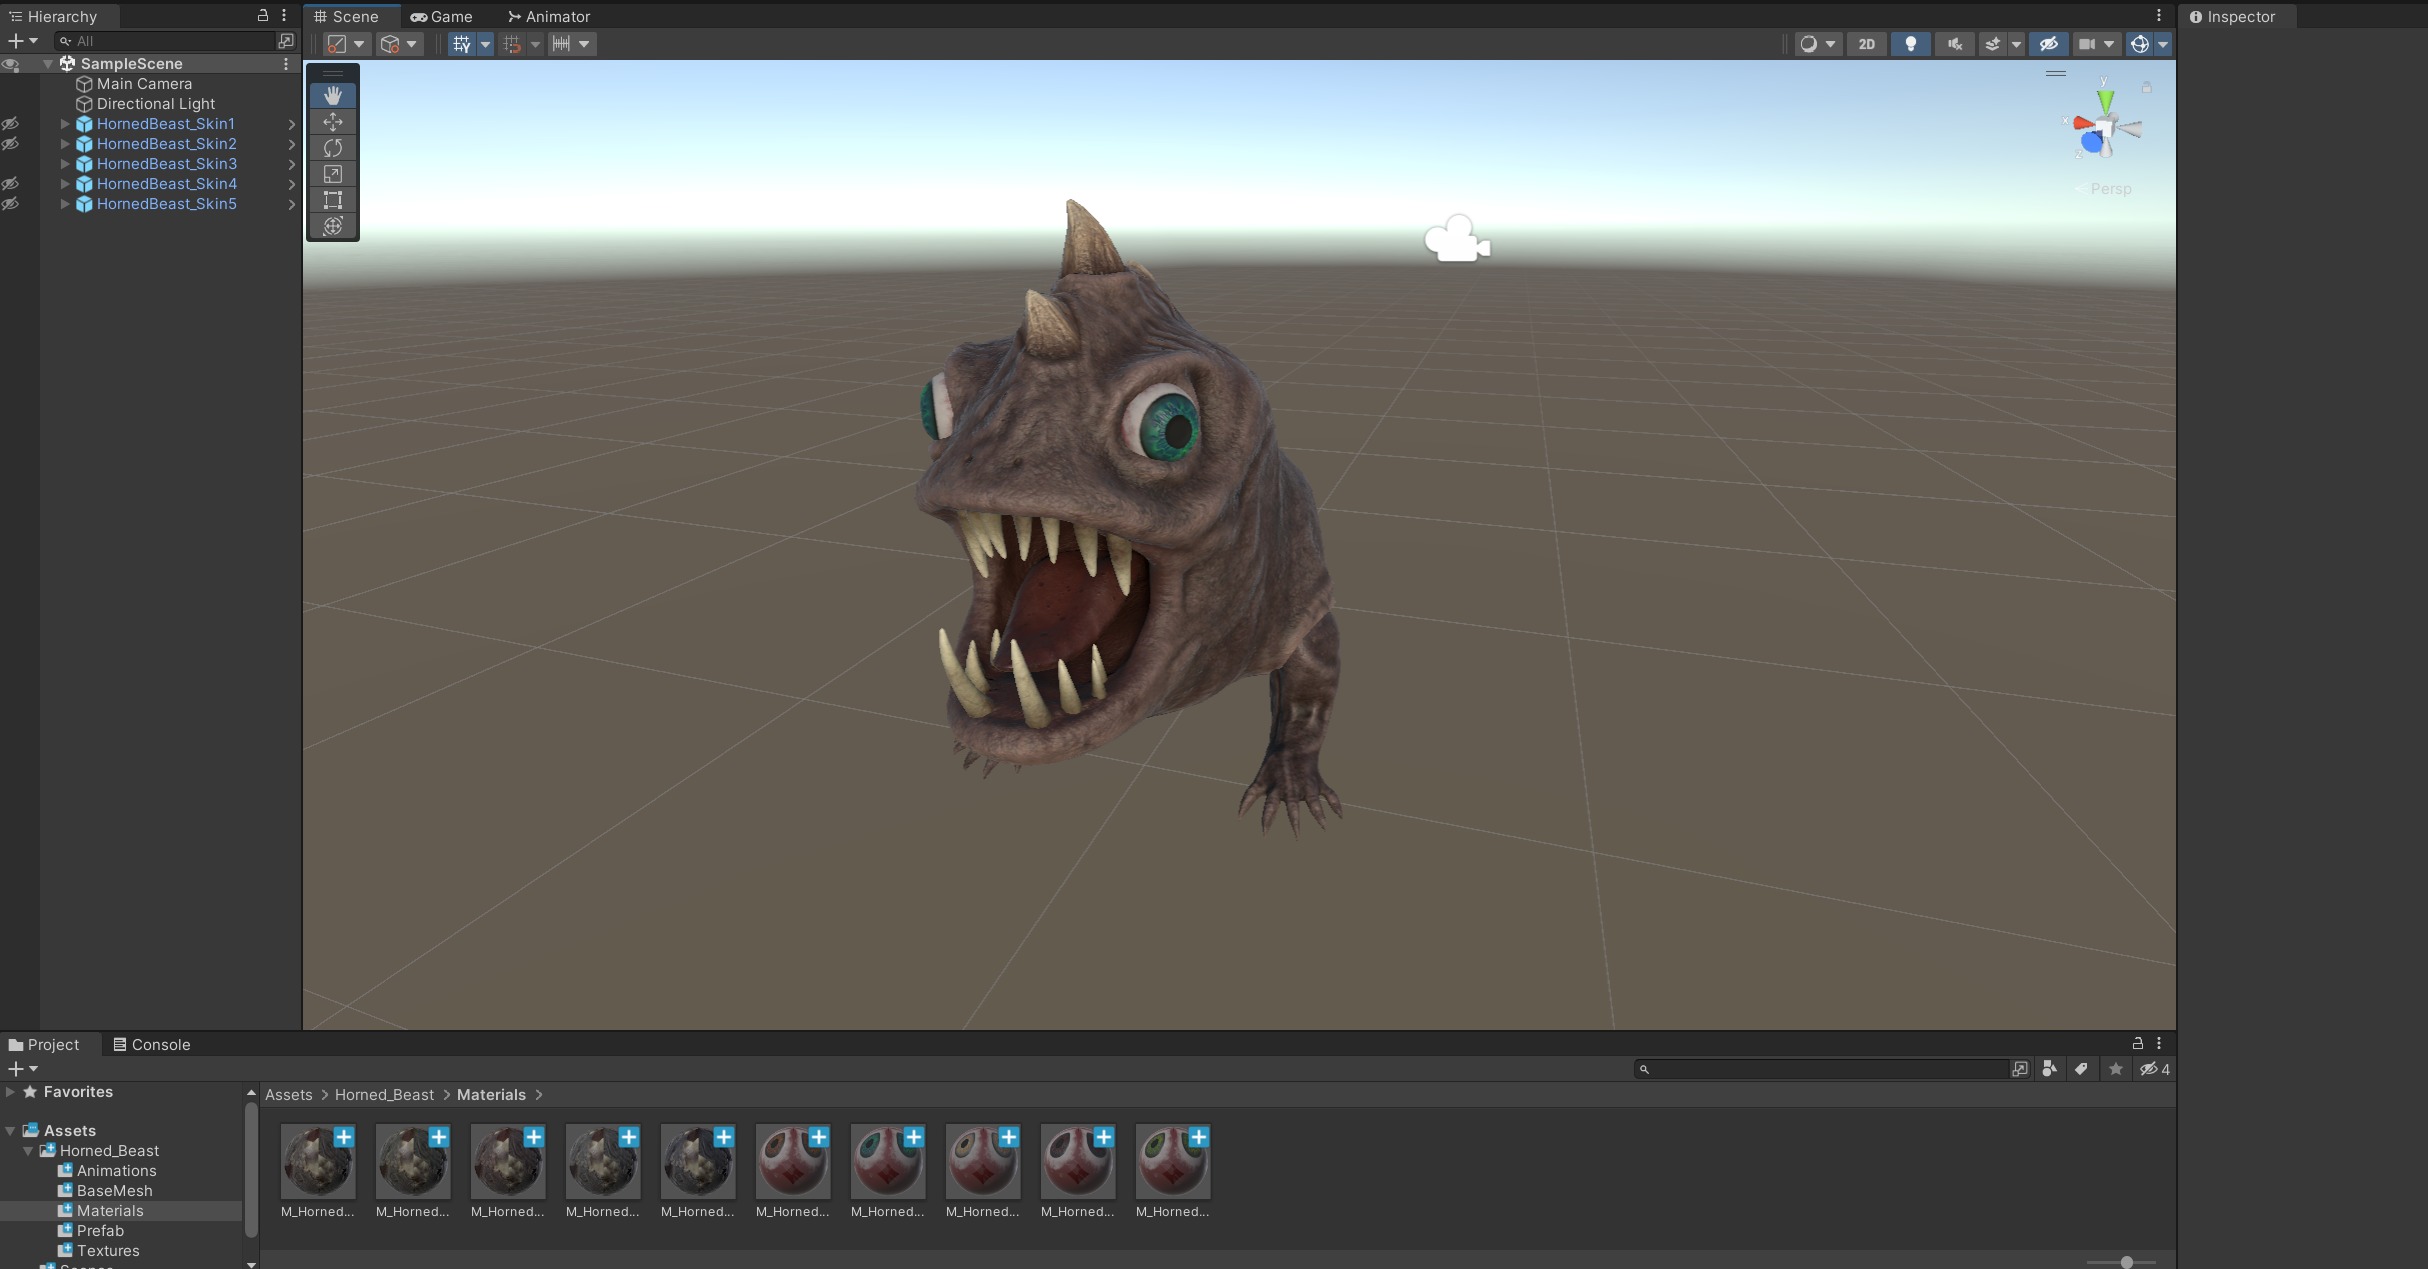Open Hierarchy panel more options menu
The height and width of the screenshot is (1269, 2428).
tap(284, 15)
